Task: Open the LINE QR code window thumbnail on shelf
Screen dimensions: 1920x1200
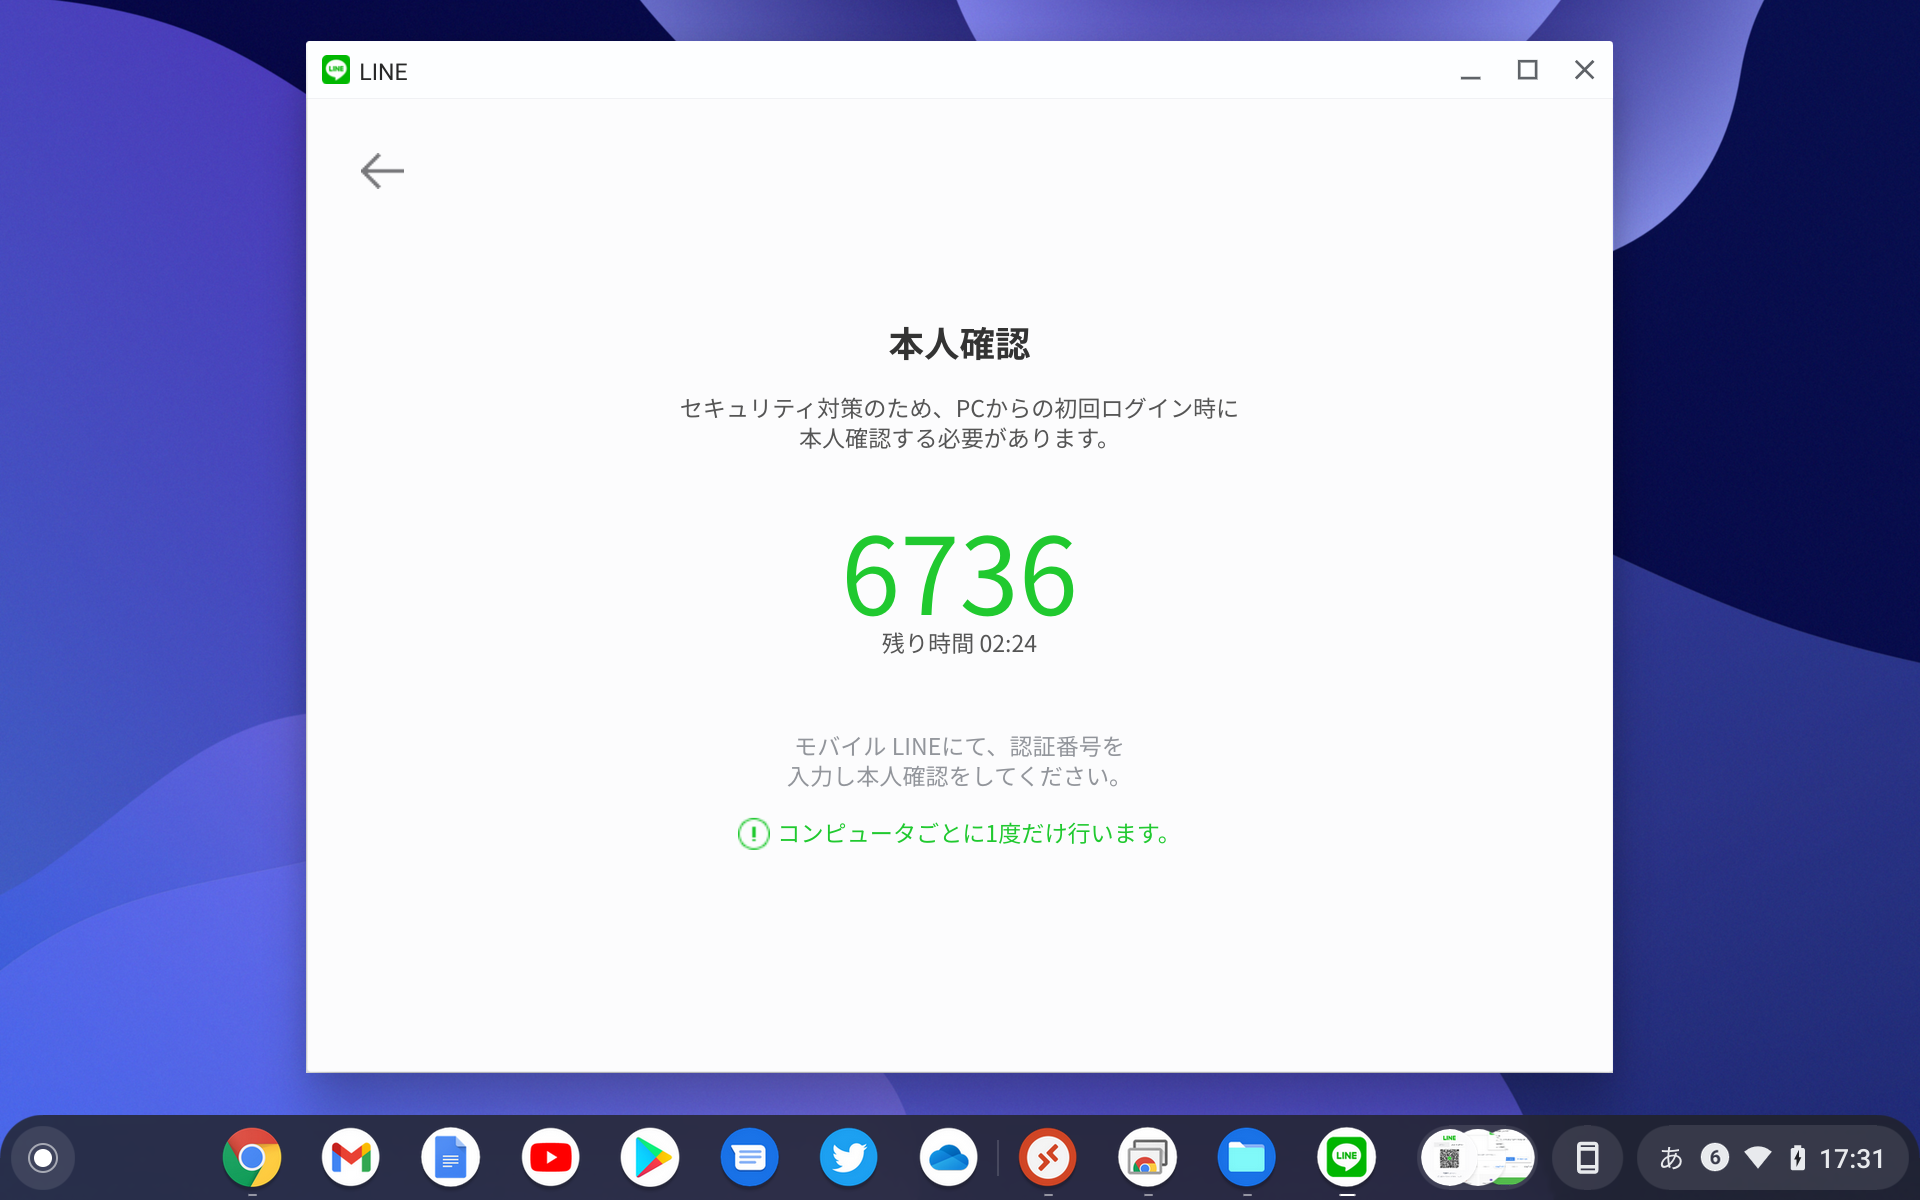Action: pyautogui.click(x=1477, y=1157)
